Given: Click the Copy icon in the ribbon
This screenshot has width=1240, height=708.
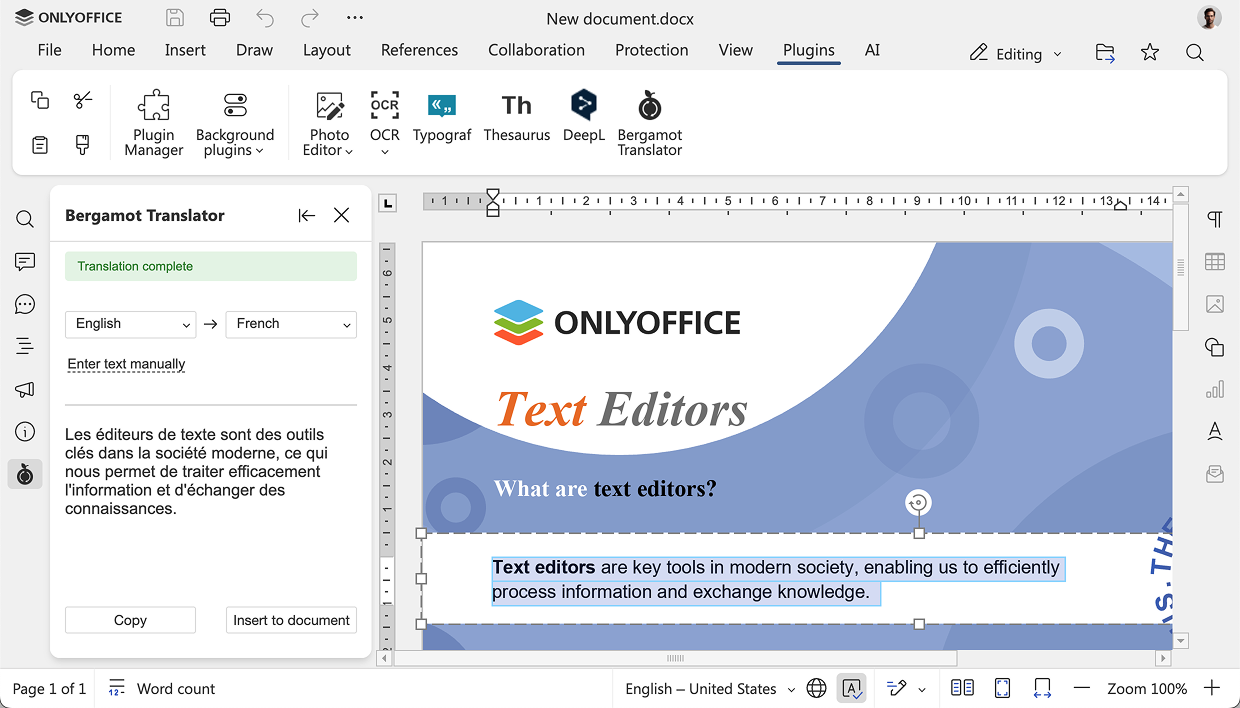Looking at the screenshot, I should (x=40, y=100).
